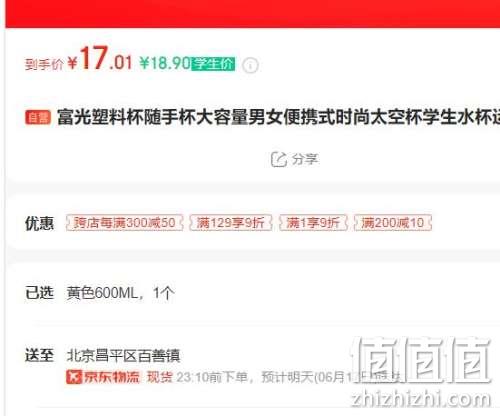500x416 pixels.
Task: Open the 富光塑料杯 product title
Action: point(278,117)
